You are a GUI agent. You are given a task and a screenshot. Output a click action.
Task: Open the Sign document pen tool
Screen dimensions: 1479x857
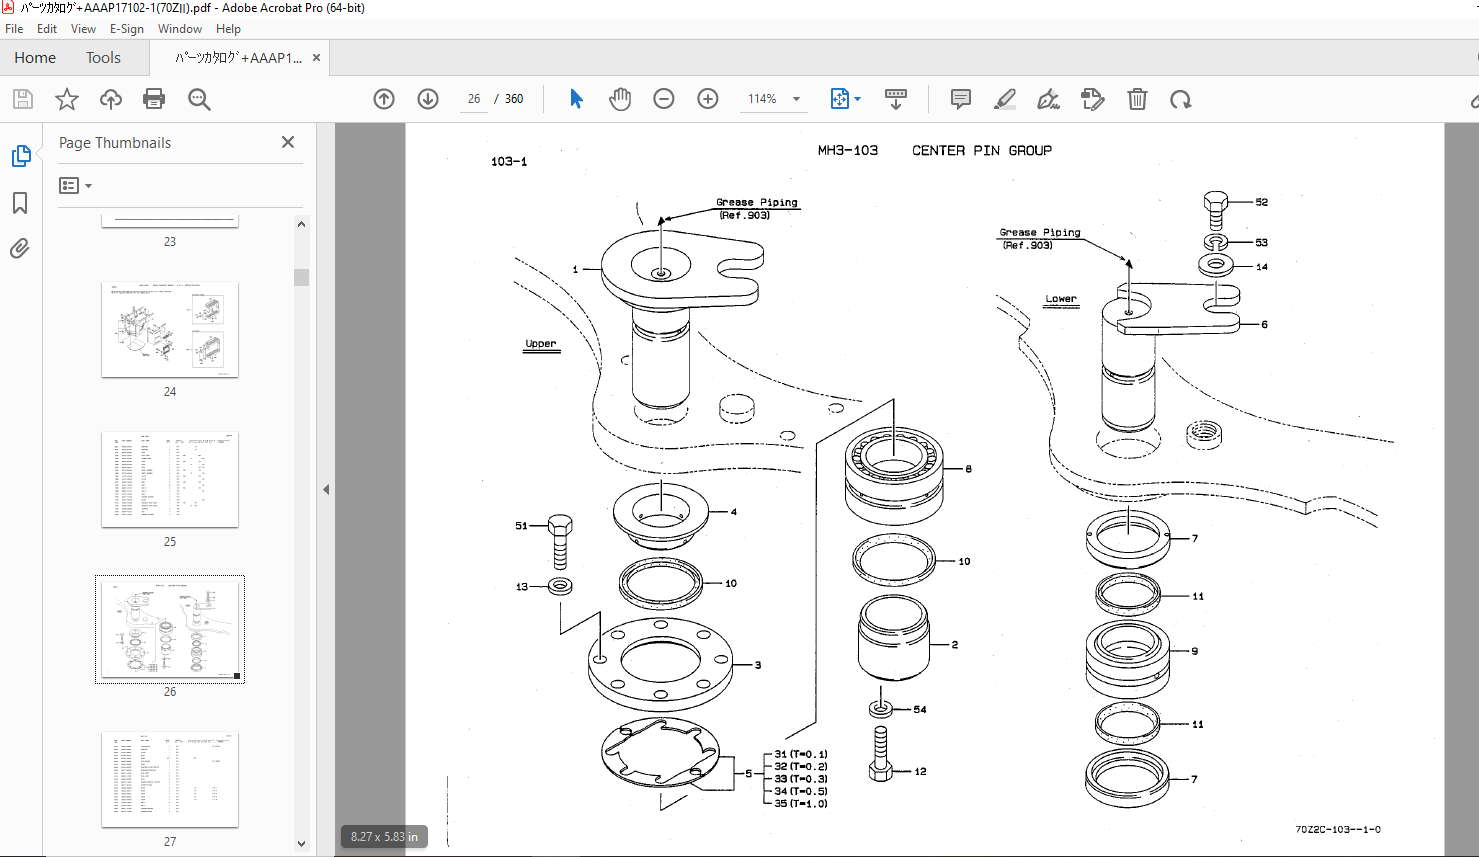[1048, 99]
